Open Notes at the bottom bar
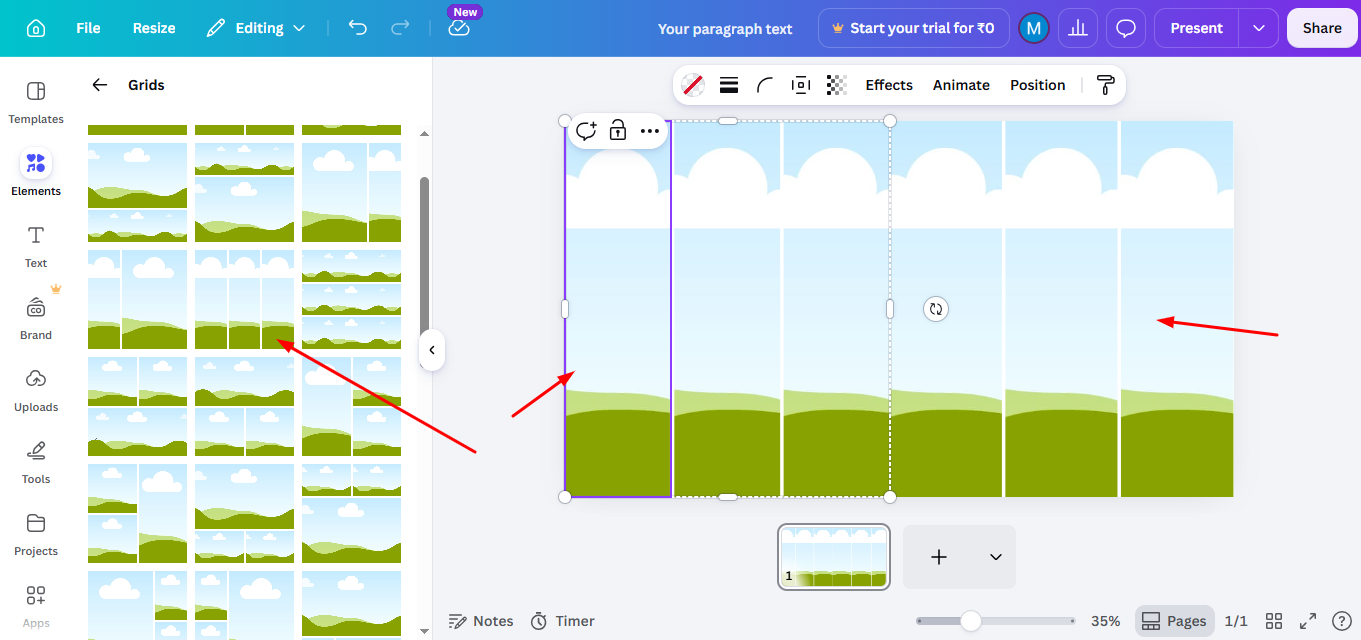This screenshot has height=640, width=1361. click(481, 621)
